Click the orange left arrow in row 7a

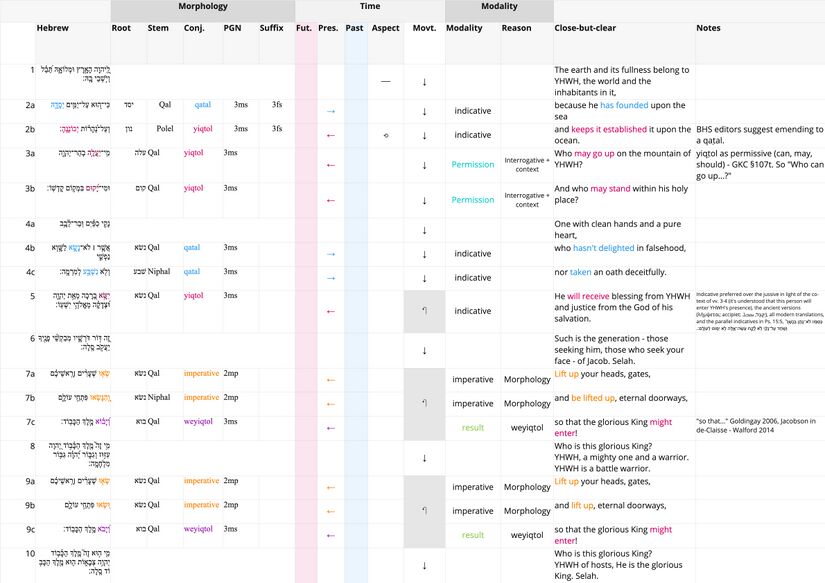330,379
